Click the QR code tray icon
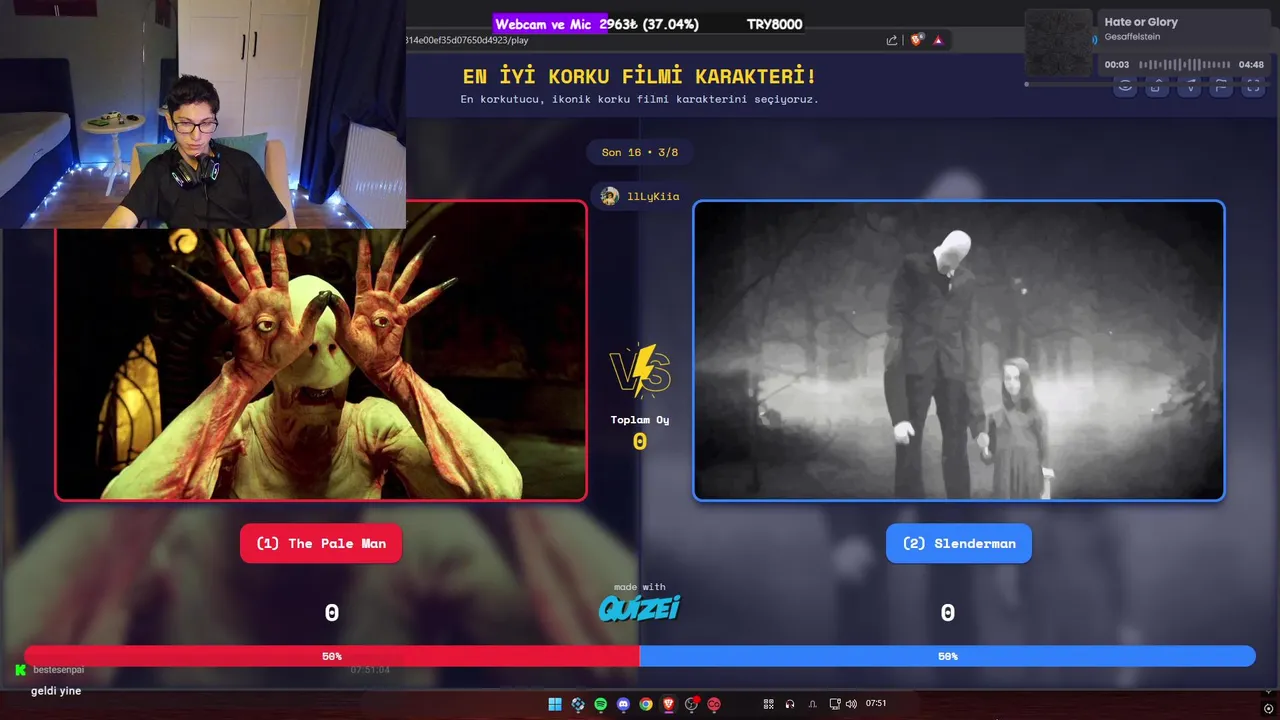 pos(769,704)
